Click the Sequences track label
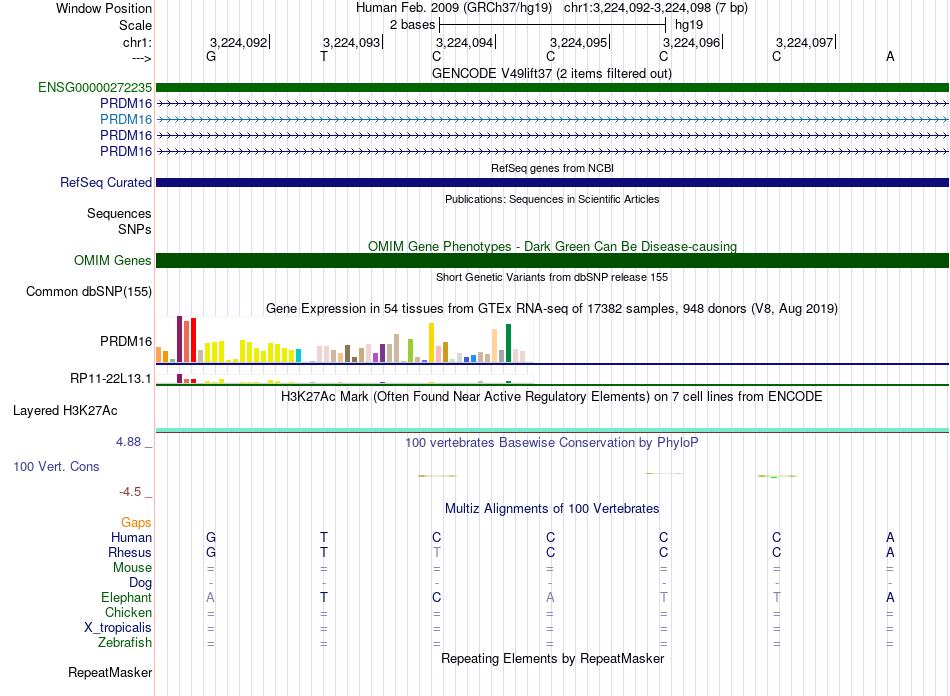This screenshot has height=696, width=950. pyautogui.click(x=119, y=213)
